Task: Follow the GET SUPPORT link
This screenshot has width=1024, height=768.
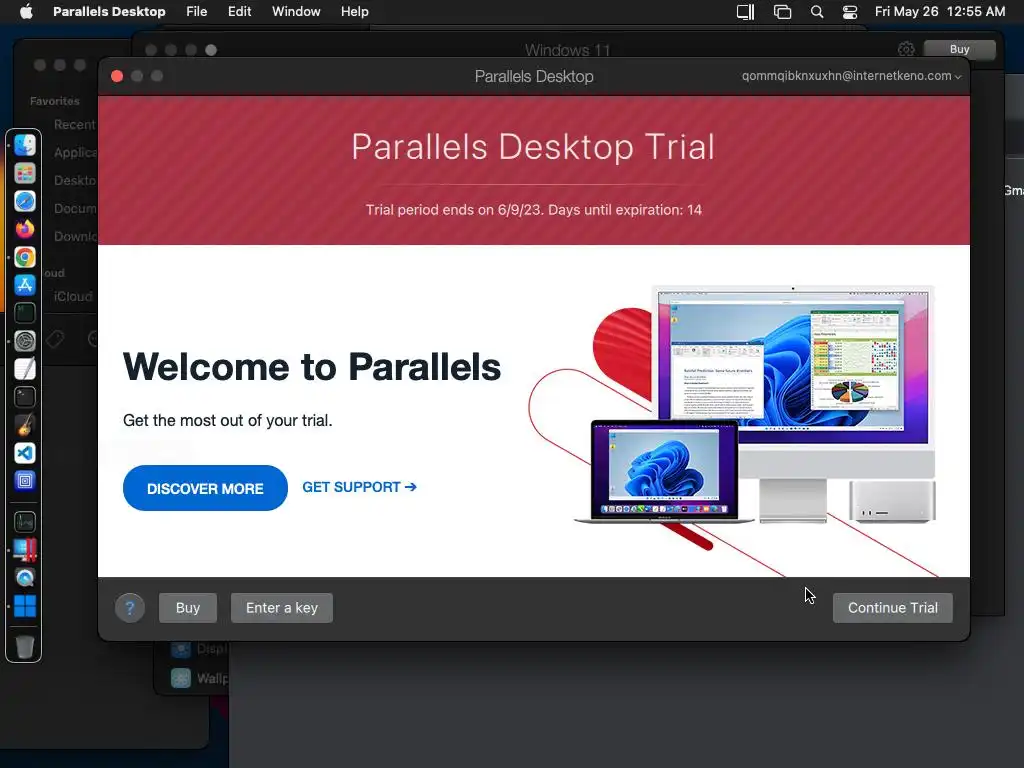Action: pyautogui.click(x=359, y=487)
